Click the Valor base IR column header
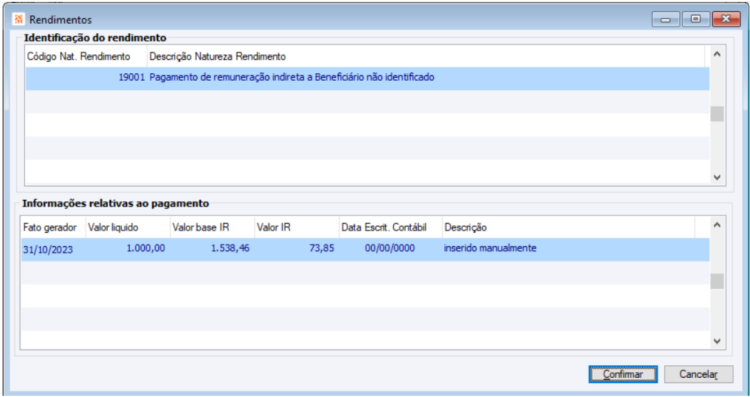 tap(212, 227)
